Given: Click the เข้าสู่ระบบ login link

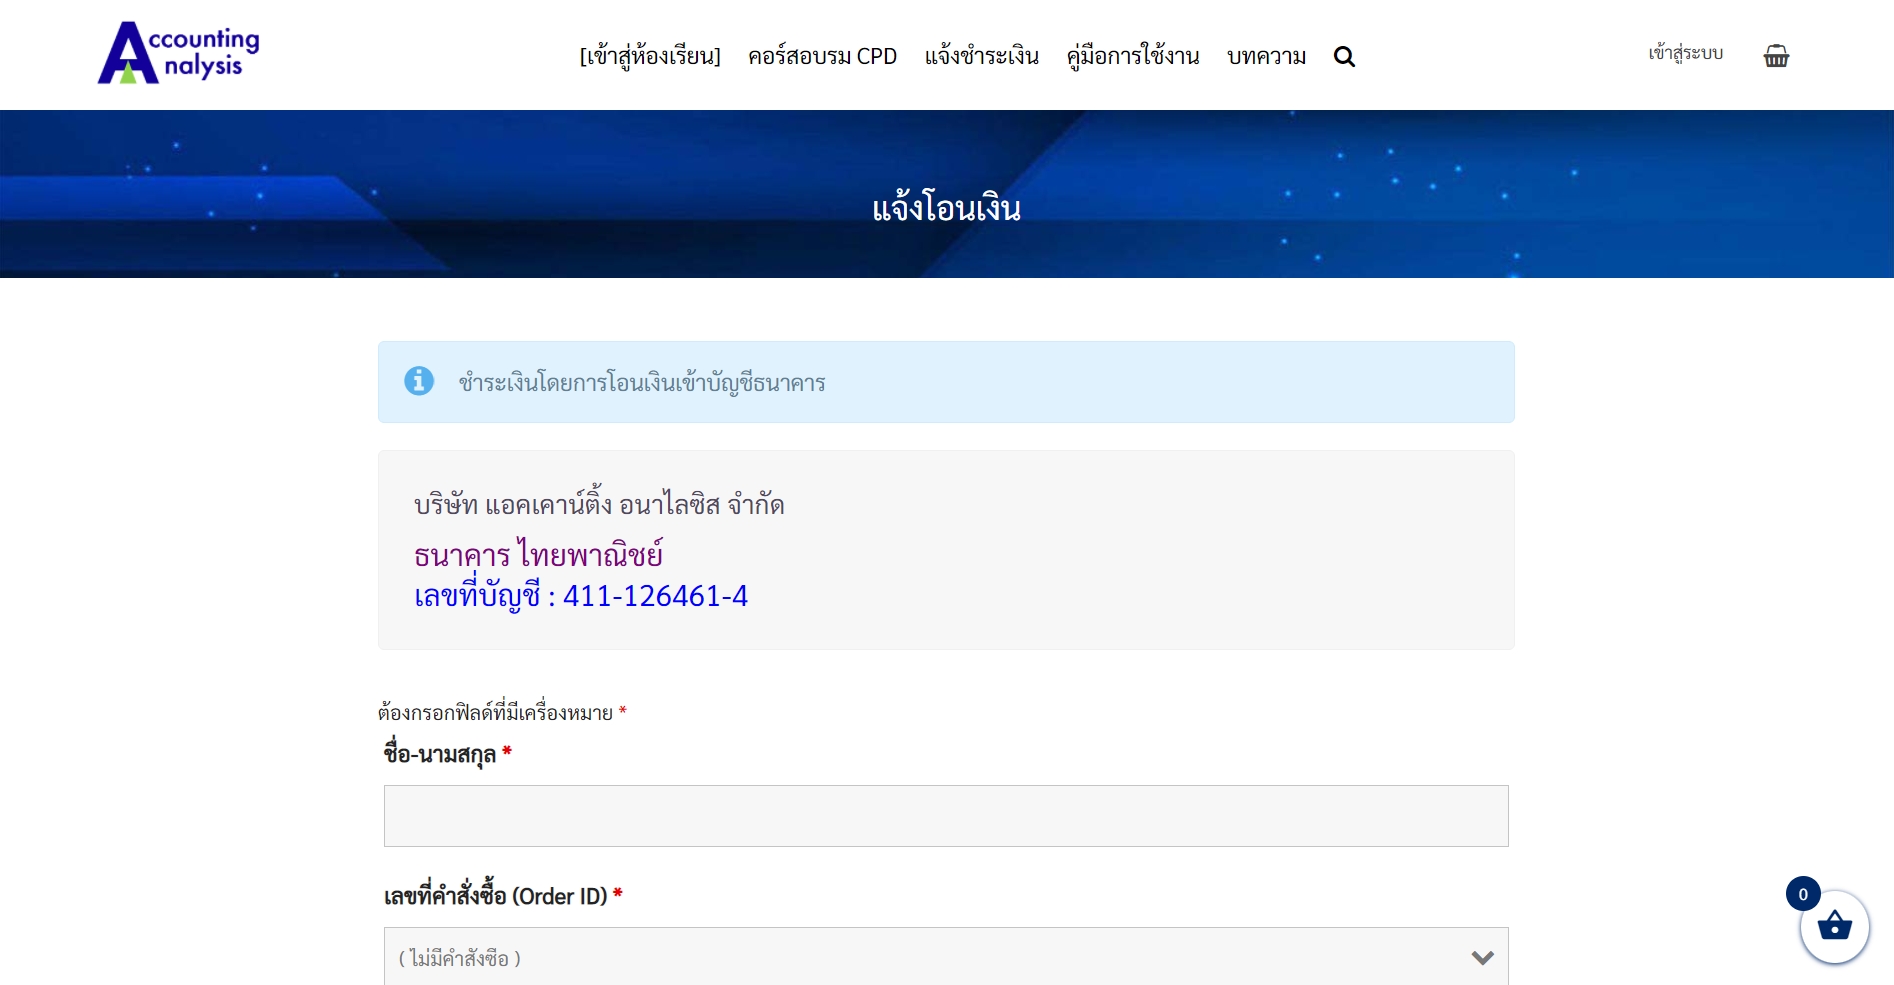Looking at the screenshot, I should tap(1686, 54).
